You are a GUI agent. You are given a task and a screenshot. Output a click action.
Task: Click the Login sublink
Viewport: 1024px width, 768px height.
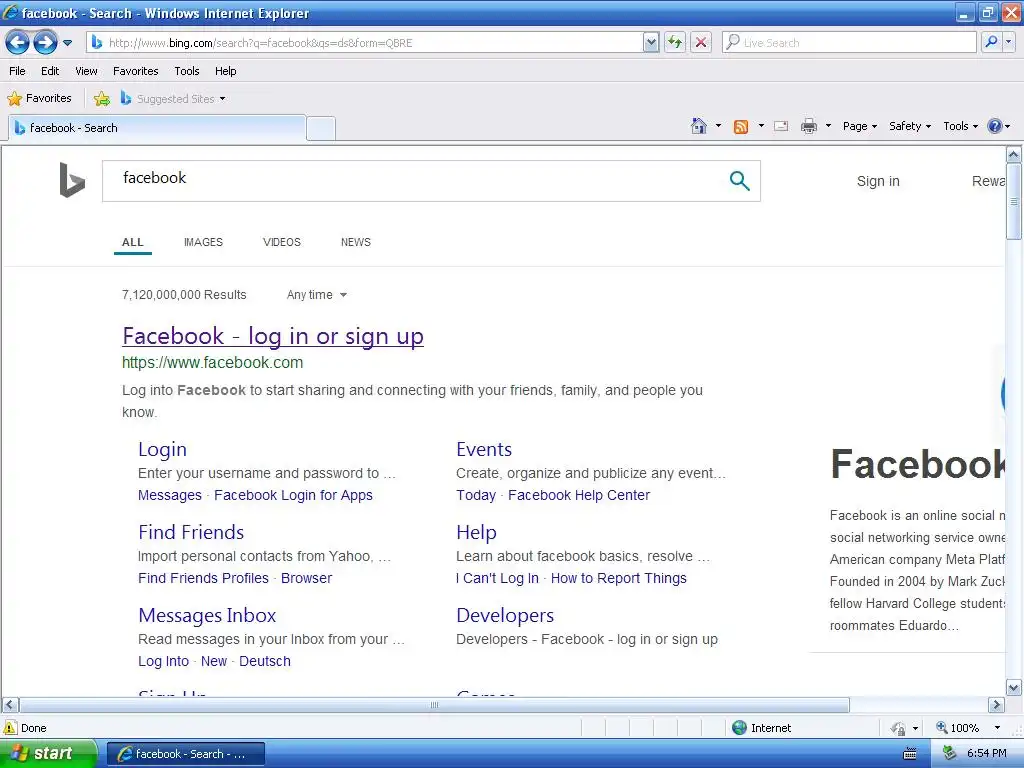click(x=162, y=449)
